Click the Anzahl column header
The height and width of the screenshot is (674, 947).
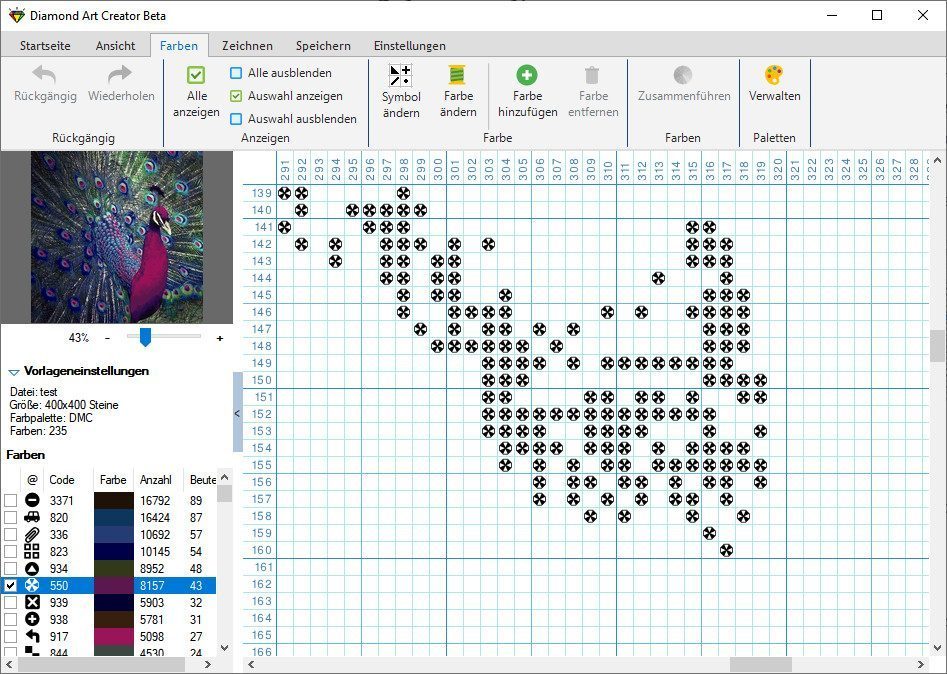155,480
